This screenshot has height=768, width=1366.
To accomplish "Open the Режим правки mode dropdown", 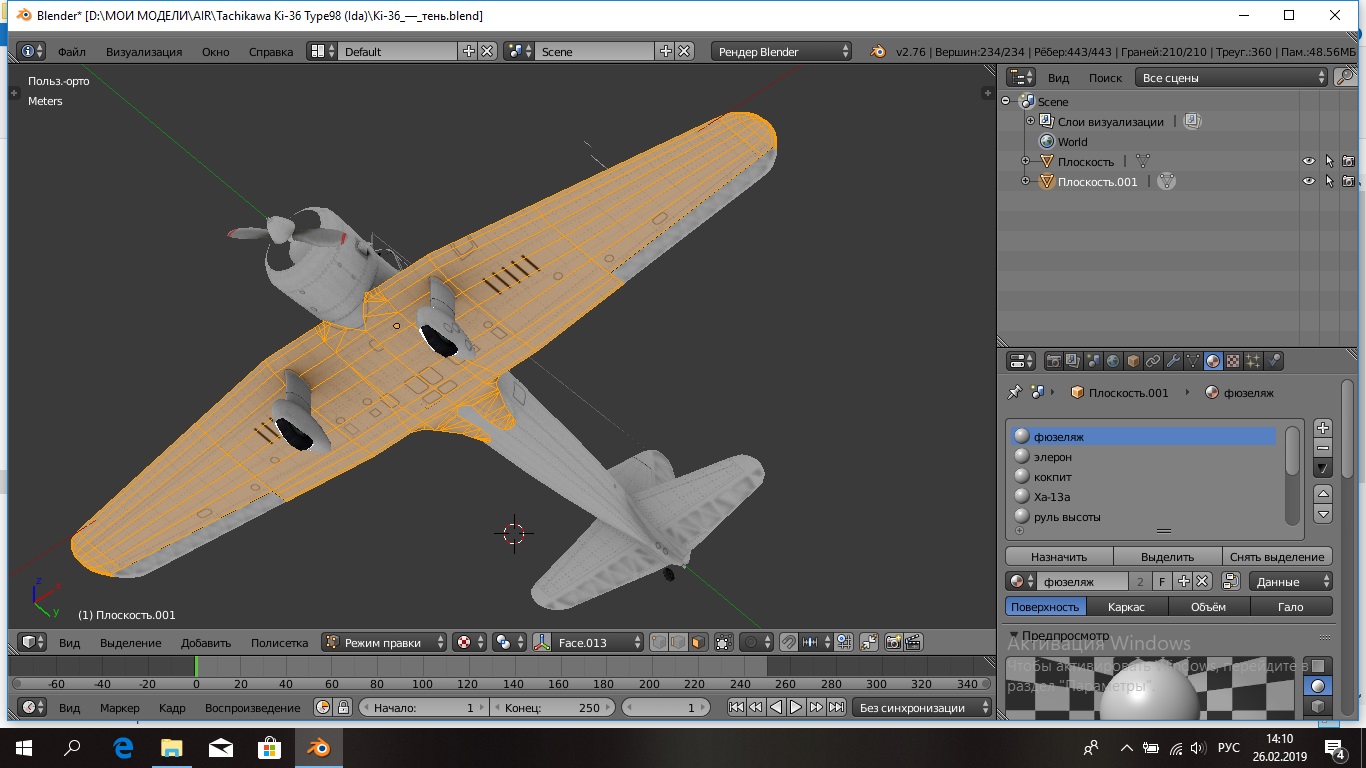I will [383, 642].
